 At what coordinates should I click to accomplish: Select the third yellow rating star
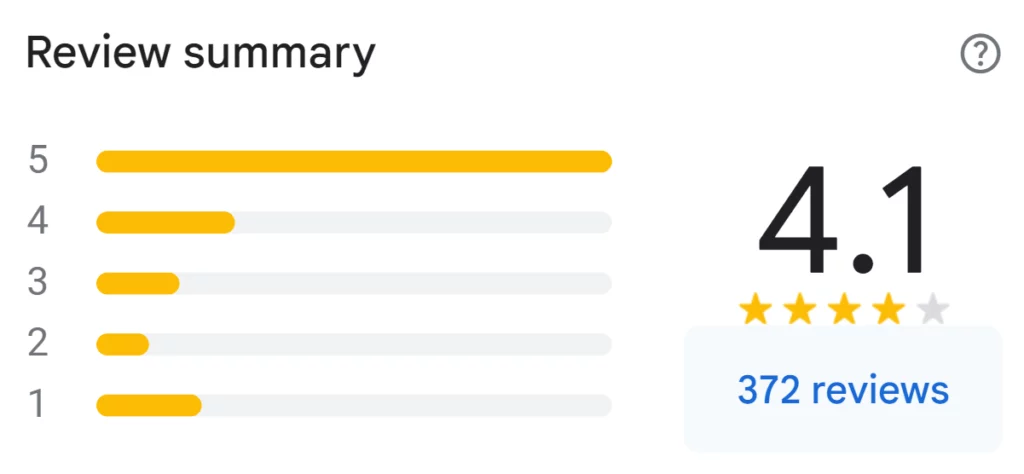[x=844, y=311]
